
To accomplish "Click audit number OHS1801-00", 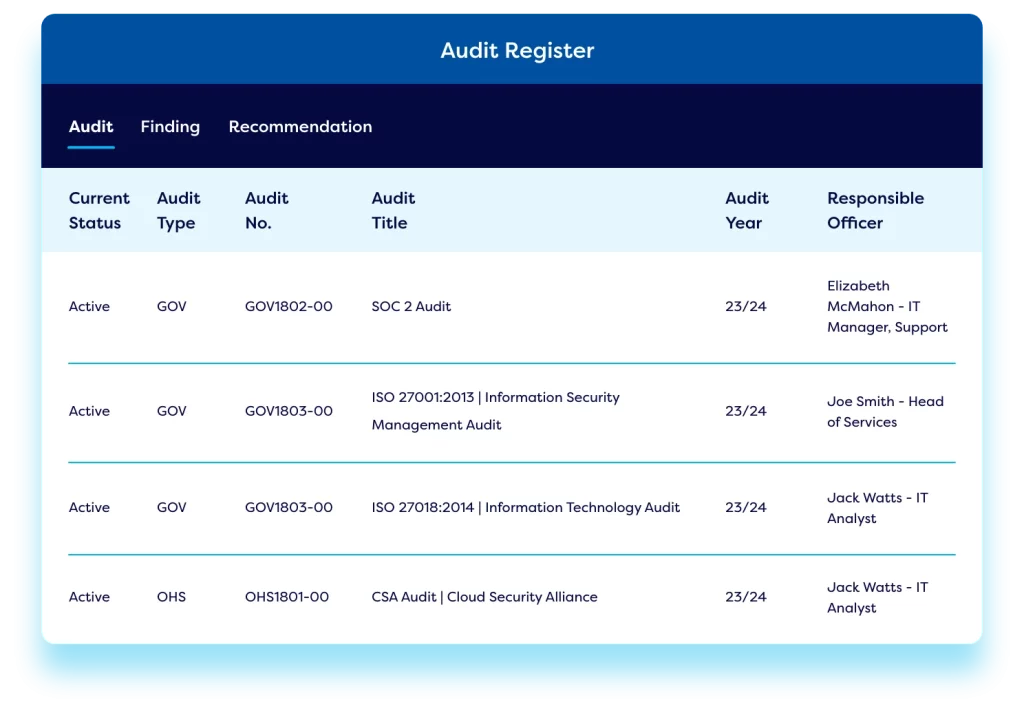I will coord(288,596).
